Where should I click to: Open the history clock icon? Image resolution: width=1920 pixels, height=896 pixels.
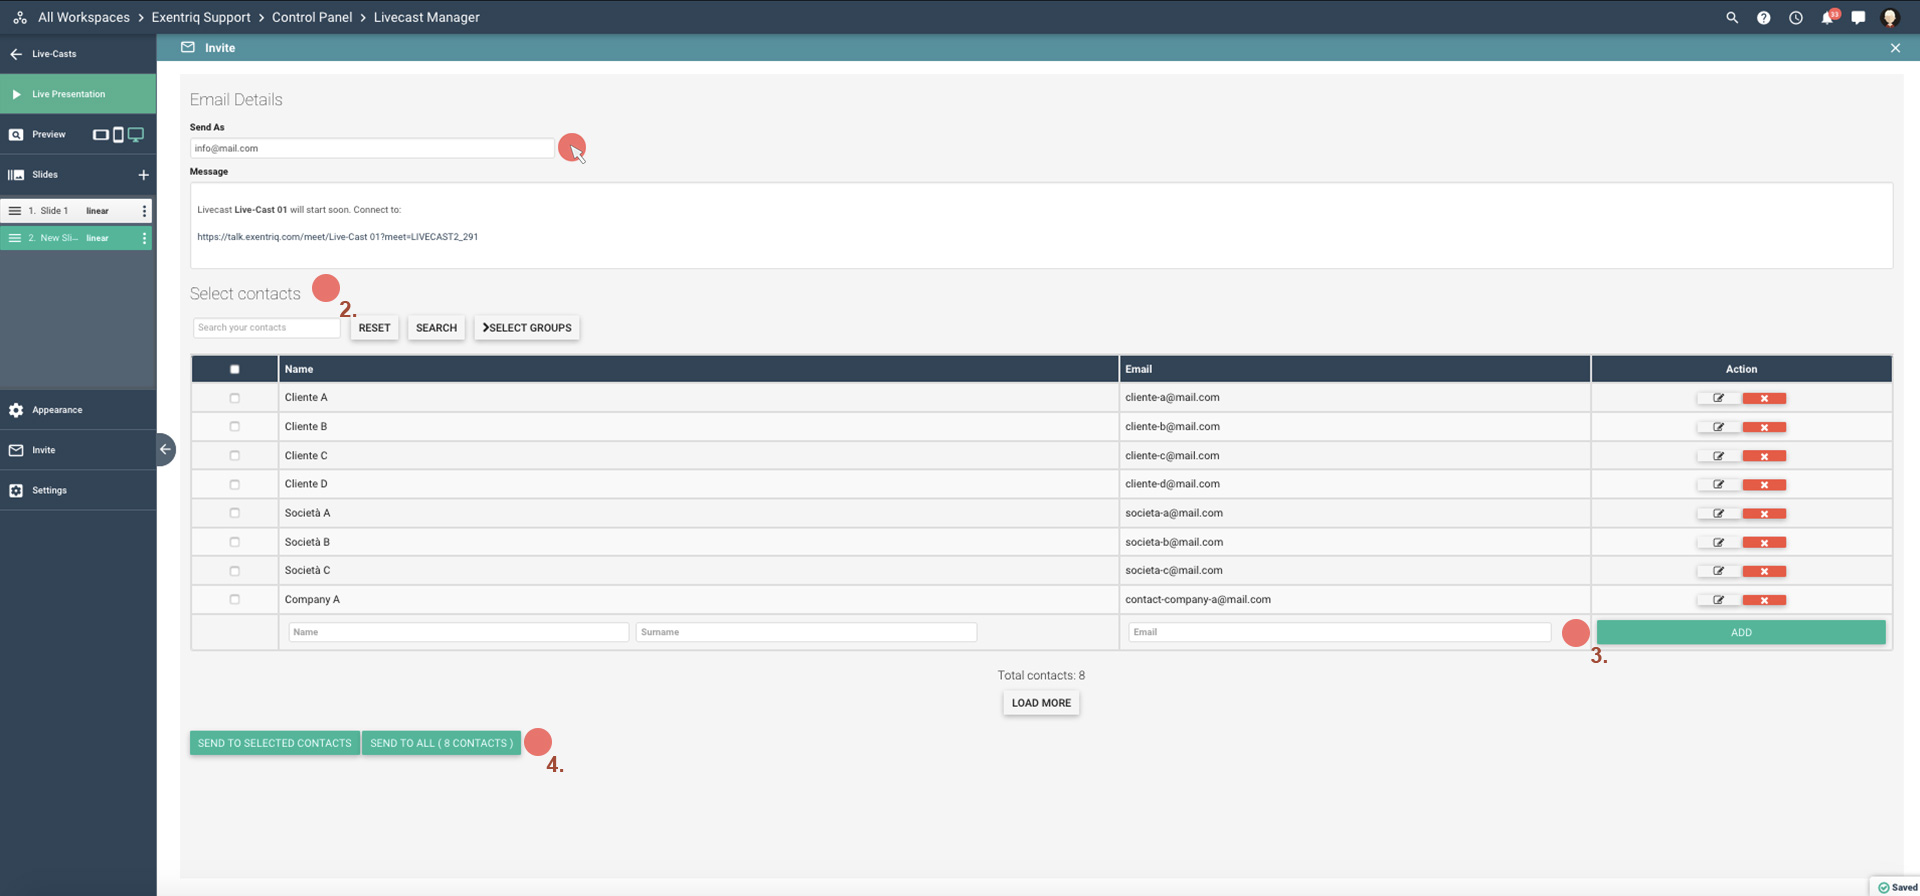(1796, 18)
